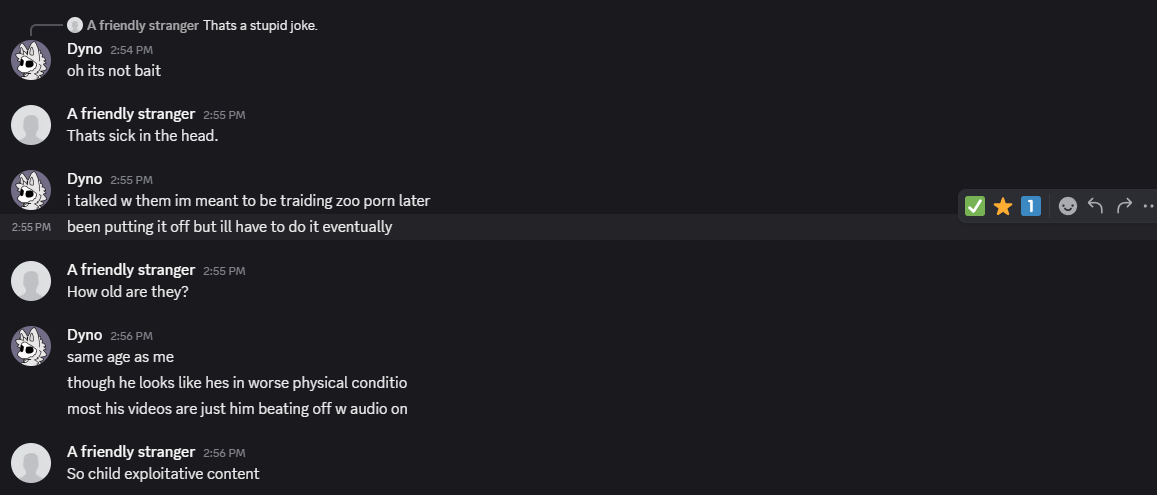This screenshot has width=1157, height=495.
Task: Add the blue number one reaction
Action: 1031,206
